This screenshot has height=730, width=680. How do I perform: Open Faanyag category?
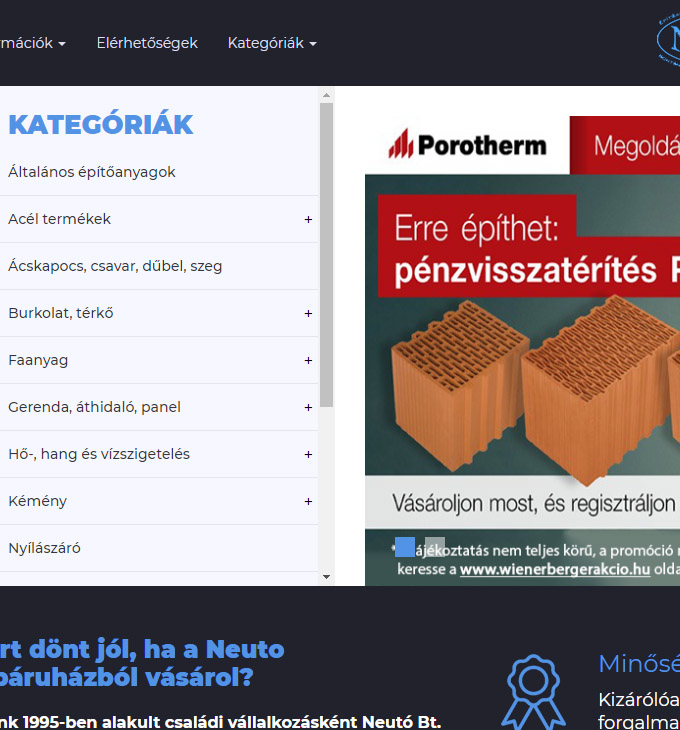click(x=38, y=360)
